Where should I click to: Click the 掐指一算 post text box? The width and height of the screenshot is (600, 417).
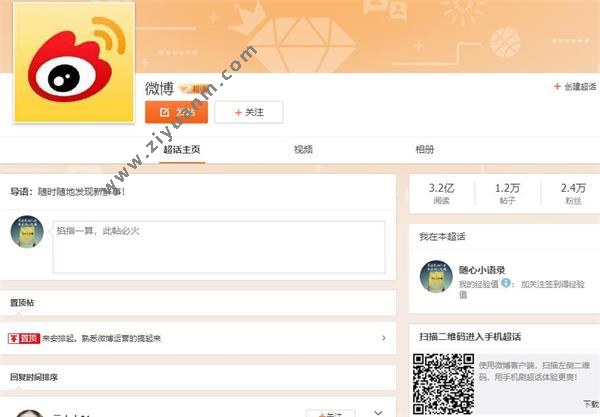[x=219, y=247]
